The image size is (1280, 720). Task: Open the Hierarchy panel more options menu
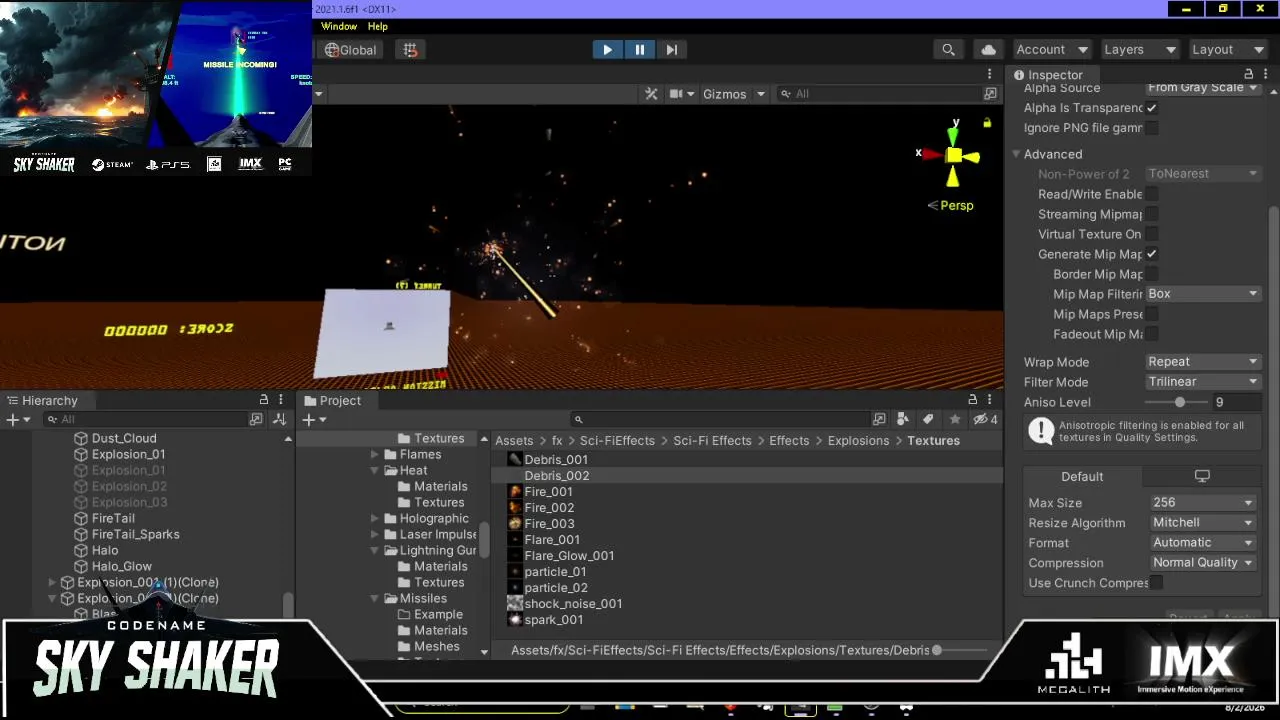coord(281,400)
